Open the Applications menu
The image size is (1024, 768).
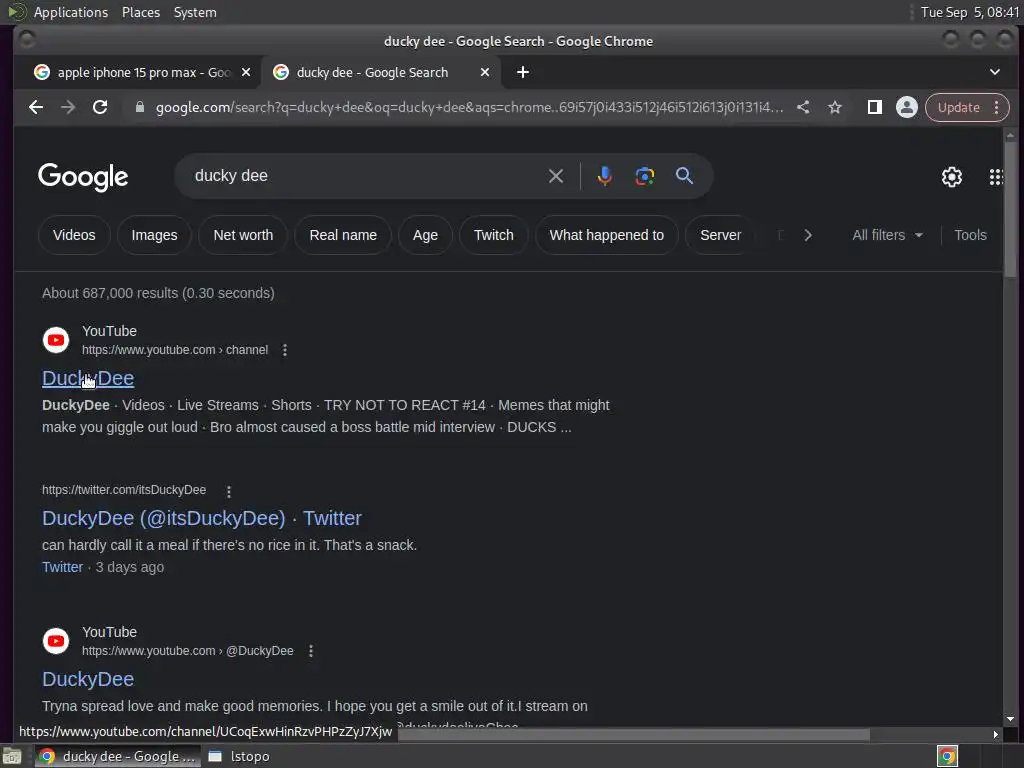click(71, 12)
